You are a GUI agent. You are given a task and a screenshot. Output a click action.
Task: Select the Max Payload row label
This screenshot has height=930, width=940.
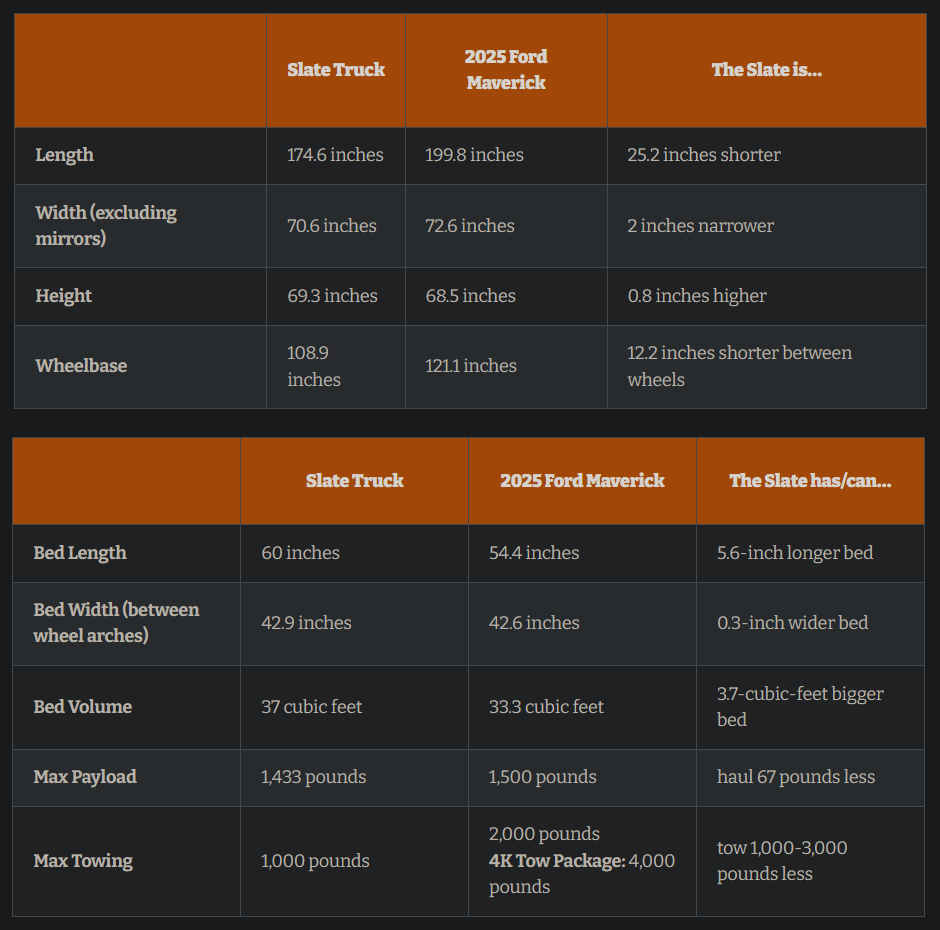coord(85,776)
